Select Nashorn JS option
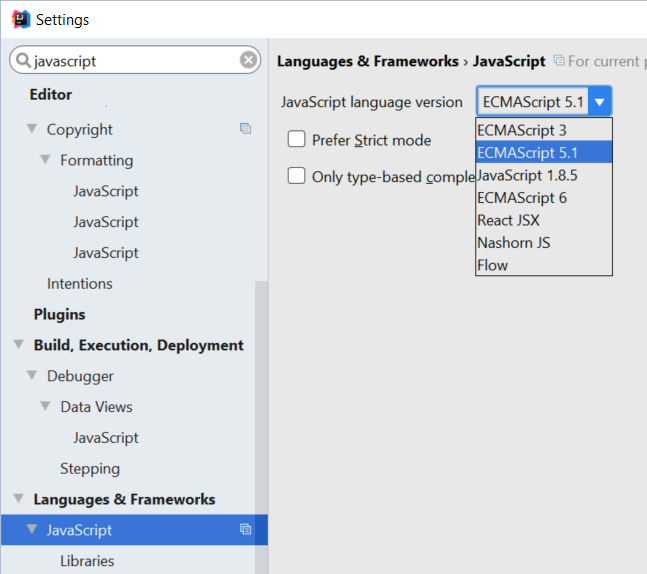The width and height of the screenshot is (647, 574). [514, 243]
